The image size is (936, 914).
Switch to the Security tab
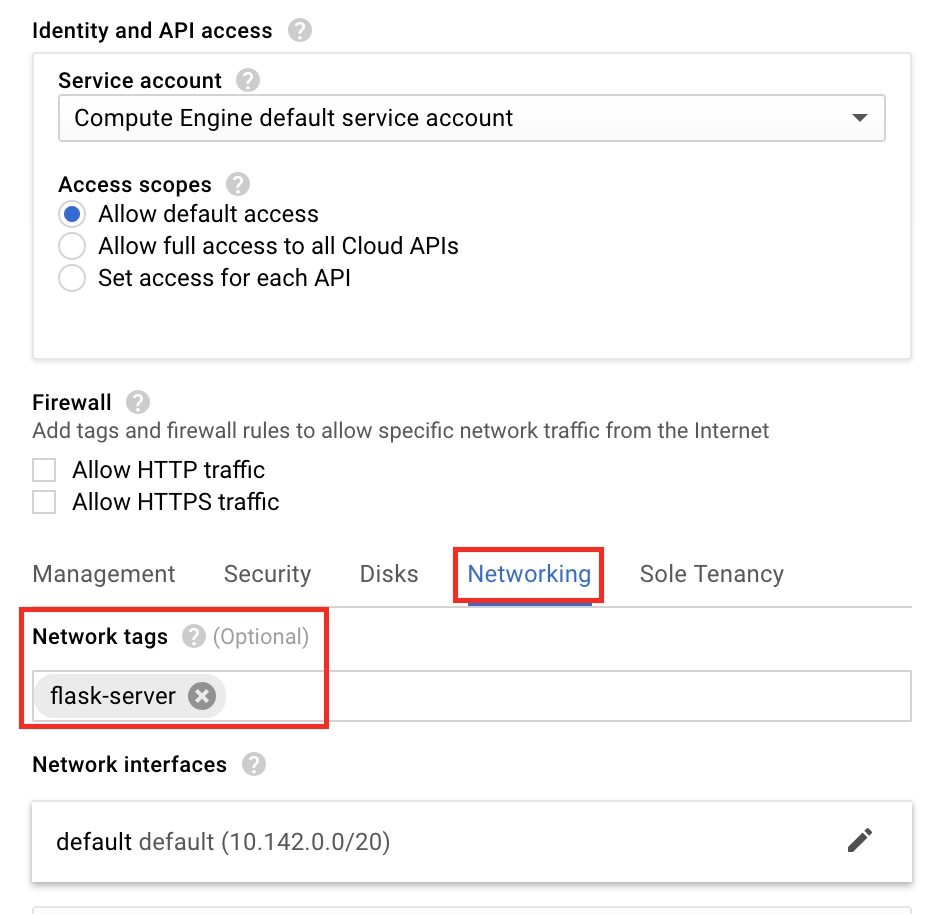pyautogui.click(x=267, y=573)
